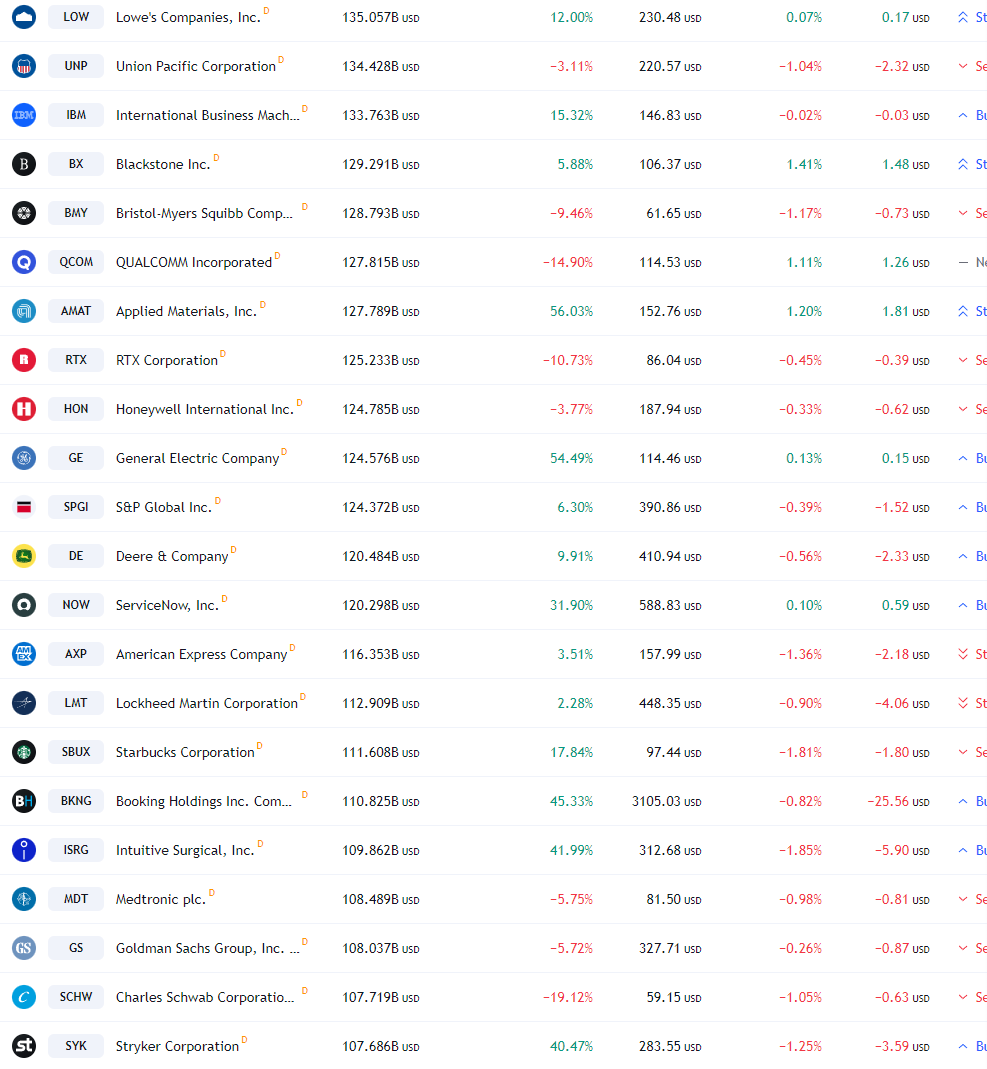Screen dimensions: 987x1069
Task: Open the LOW ticker symbol
Action: [x=76, y=17]
